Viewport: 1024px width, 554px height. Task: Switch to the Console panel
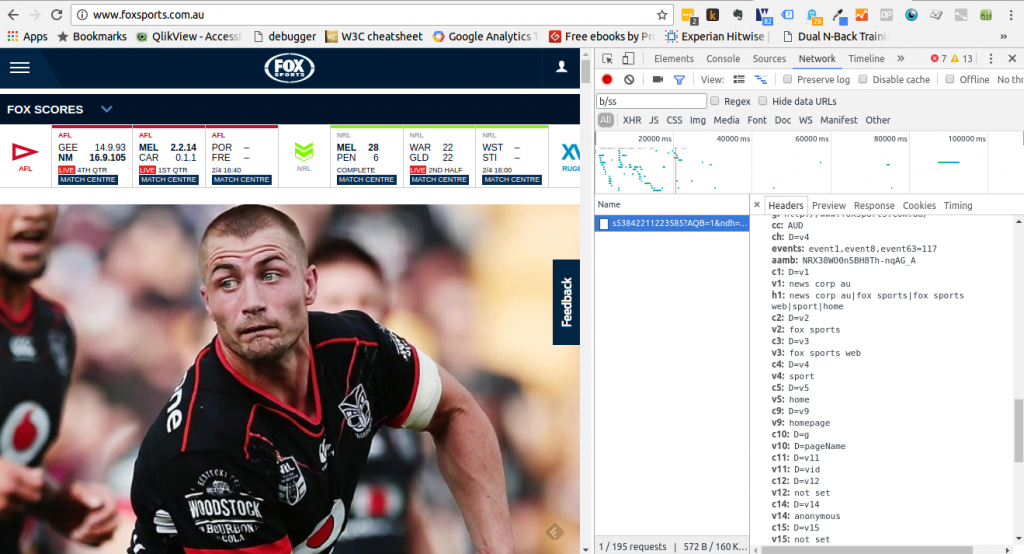723,59
